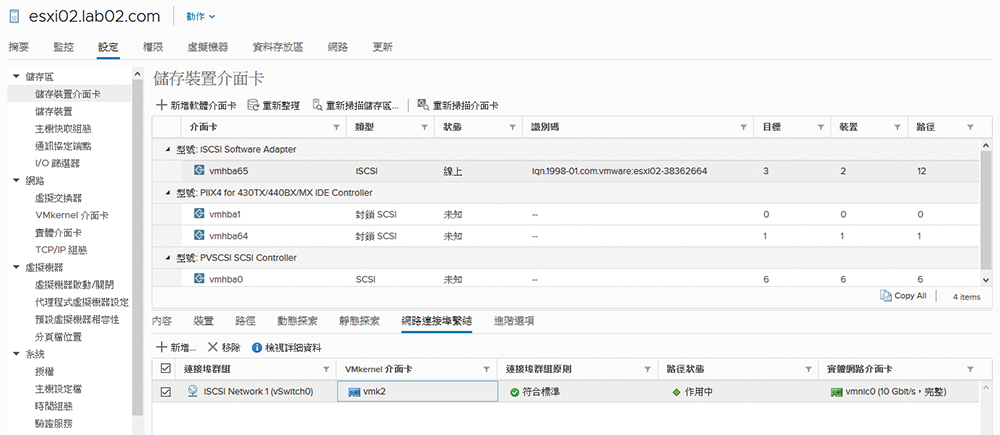The height and width of the screenshot is (435, 1000).
Task: Click the vmhba64 adapter icon
Action: pos(199,235)
